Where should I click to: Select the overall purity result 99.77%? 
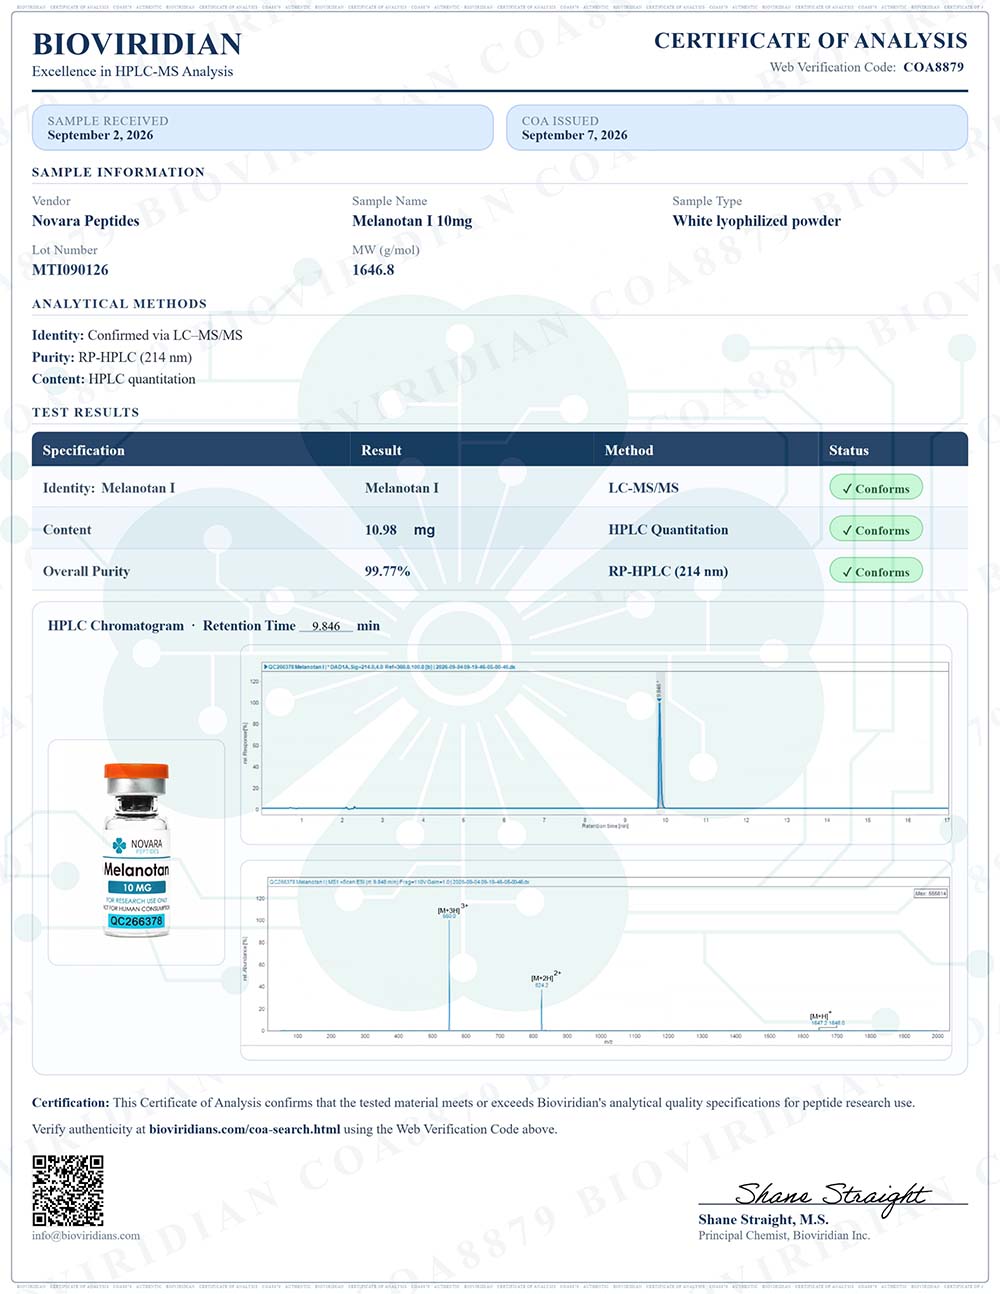pos(387,571)
